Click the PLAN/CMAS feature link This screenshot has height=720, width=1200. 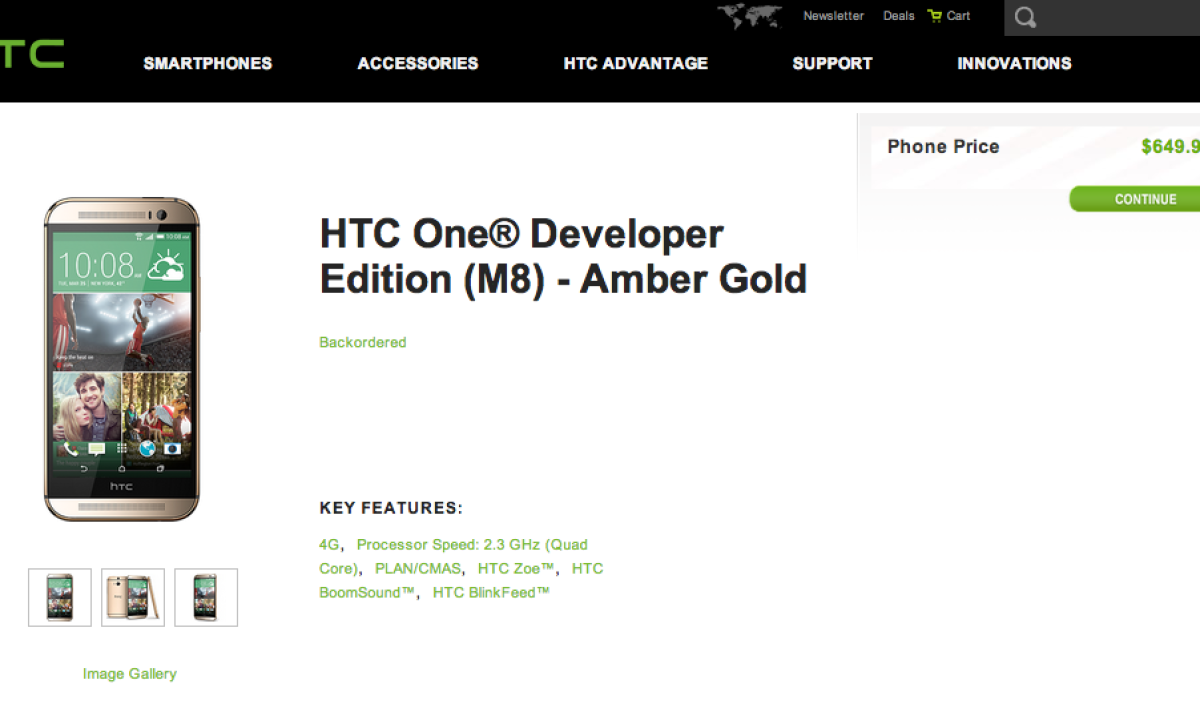tap(418, 569)
